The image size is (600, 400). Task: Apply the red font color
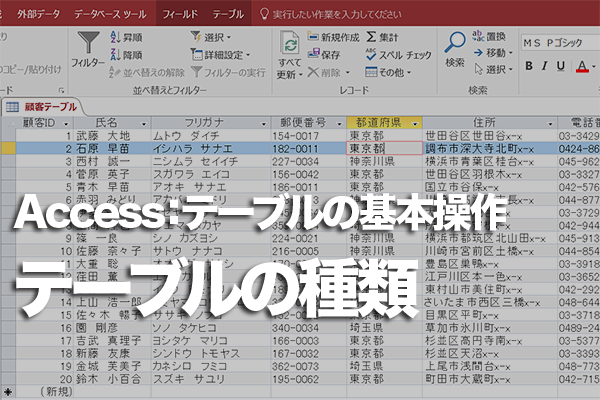pos(582,67)
